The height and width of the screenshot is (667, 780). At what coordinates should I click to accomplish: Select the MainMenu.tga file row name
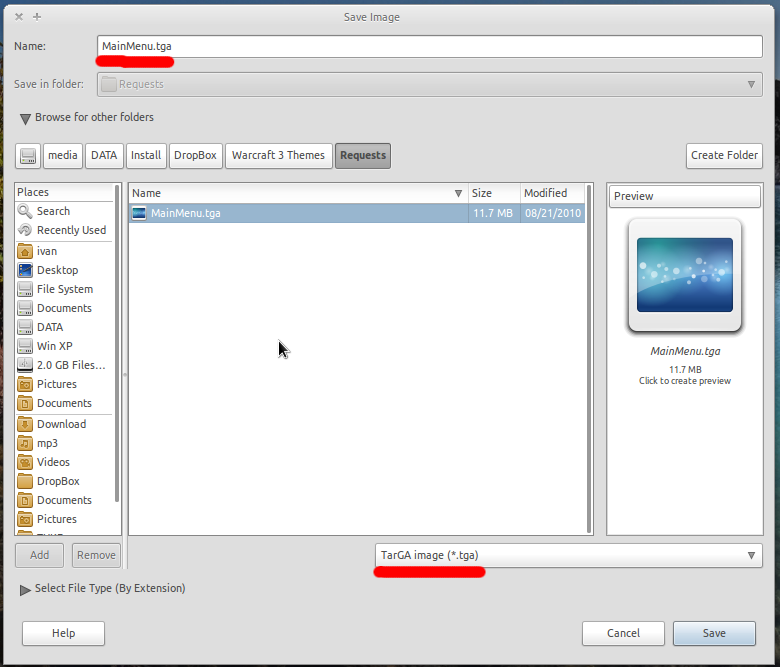186,213
